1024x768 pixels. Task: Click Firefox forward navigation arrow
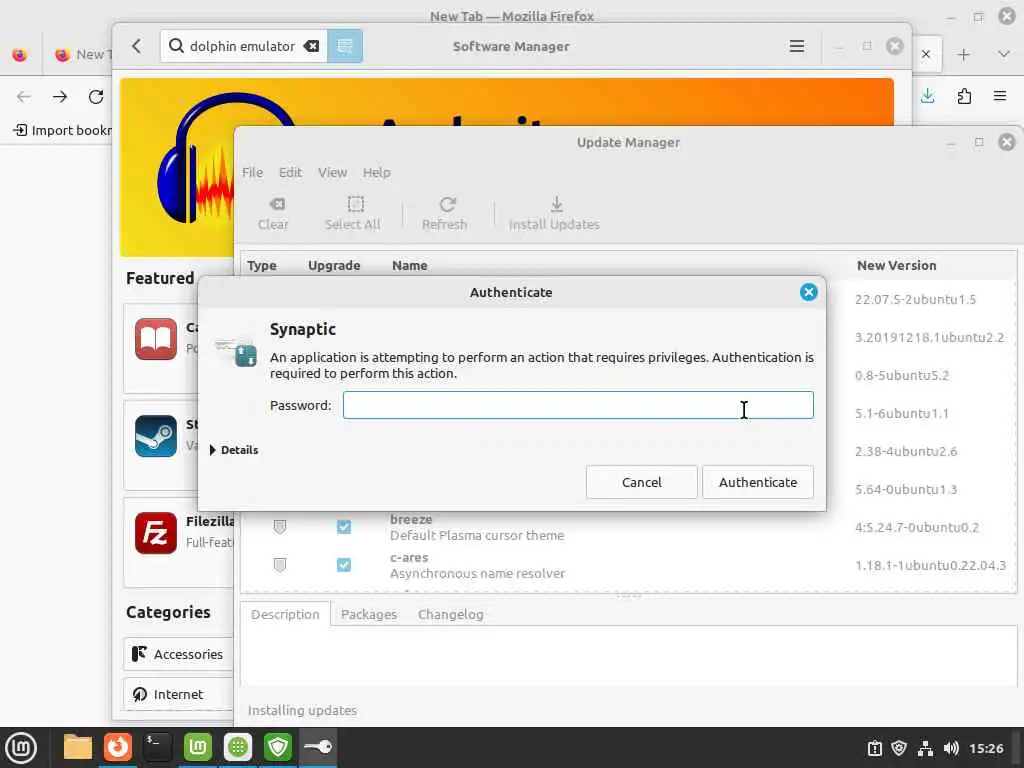60,97
